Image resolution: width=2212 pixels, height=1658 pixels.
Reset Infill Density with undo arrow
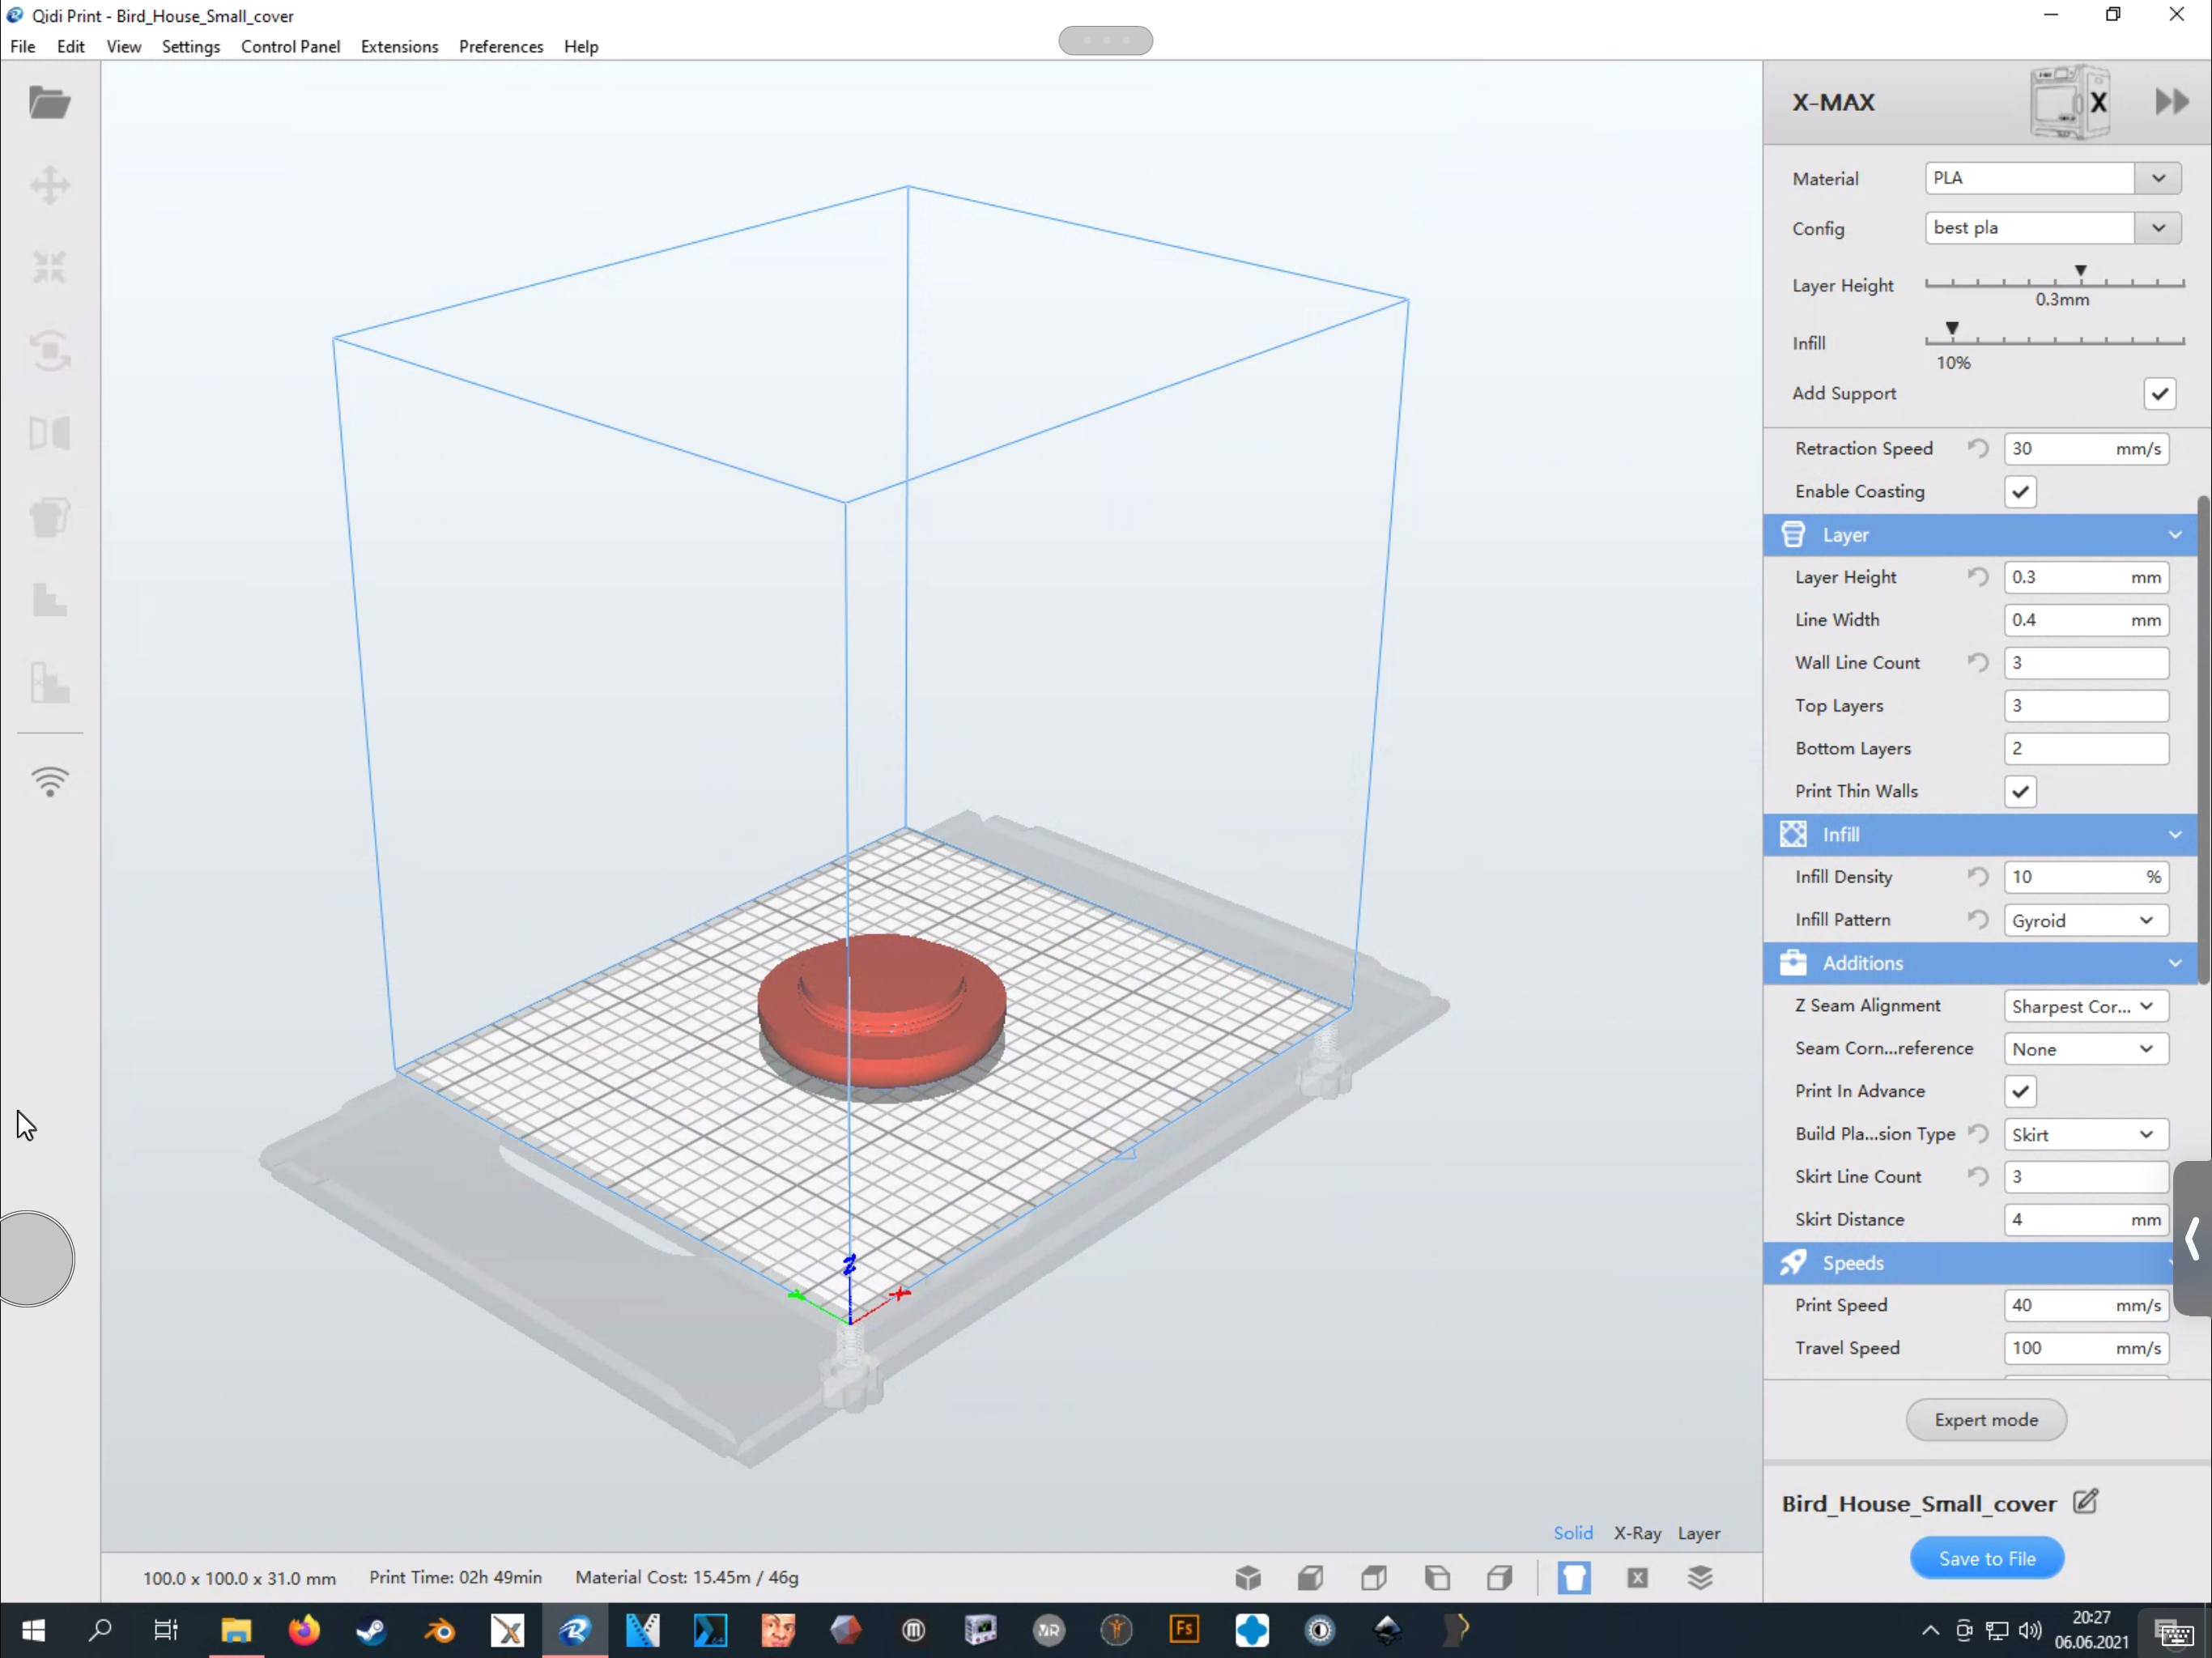click(x=1978, y=877)
